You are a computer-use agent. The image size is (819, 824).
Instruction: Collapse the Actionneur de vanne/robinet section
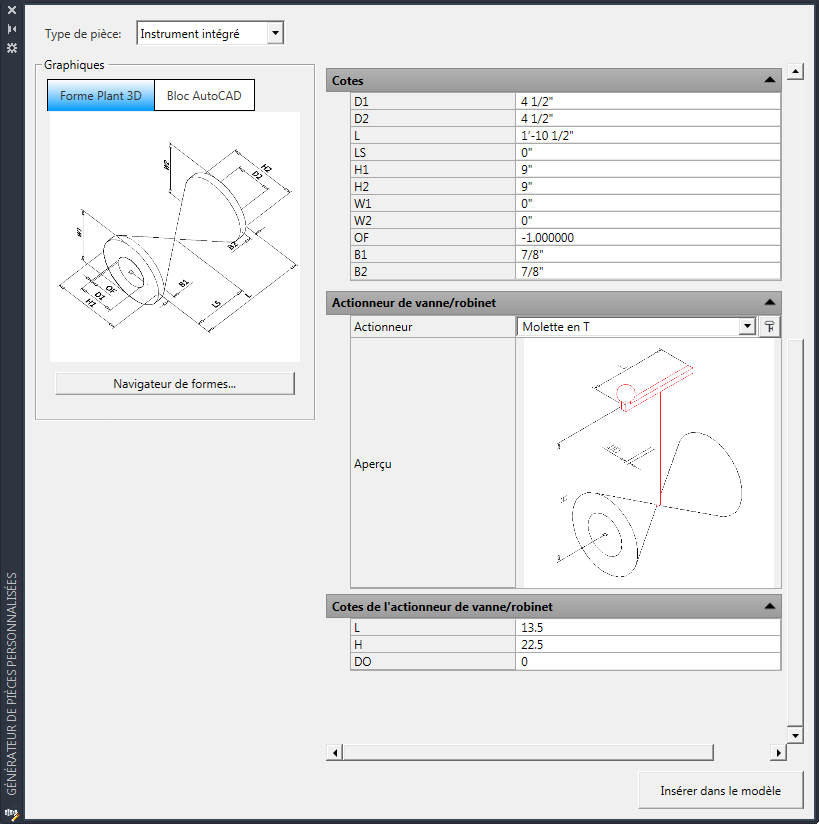point(770,303)
